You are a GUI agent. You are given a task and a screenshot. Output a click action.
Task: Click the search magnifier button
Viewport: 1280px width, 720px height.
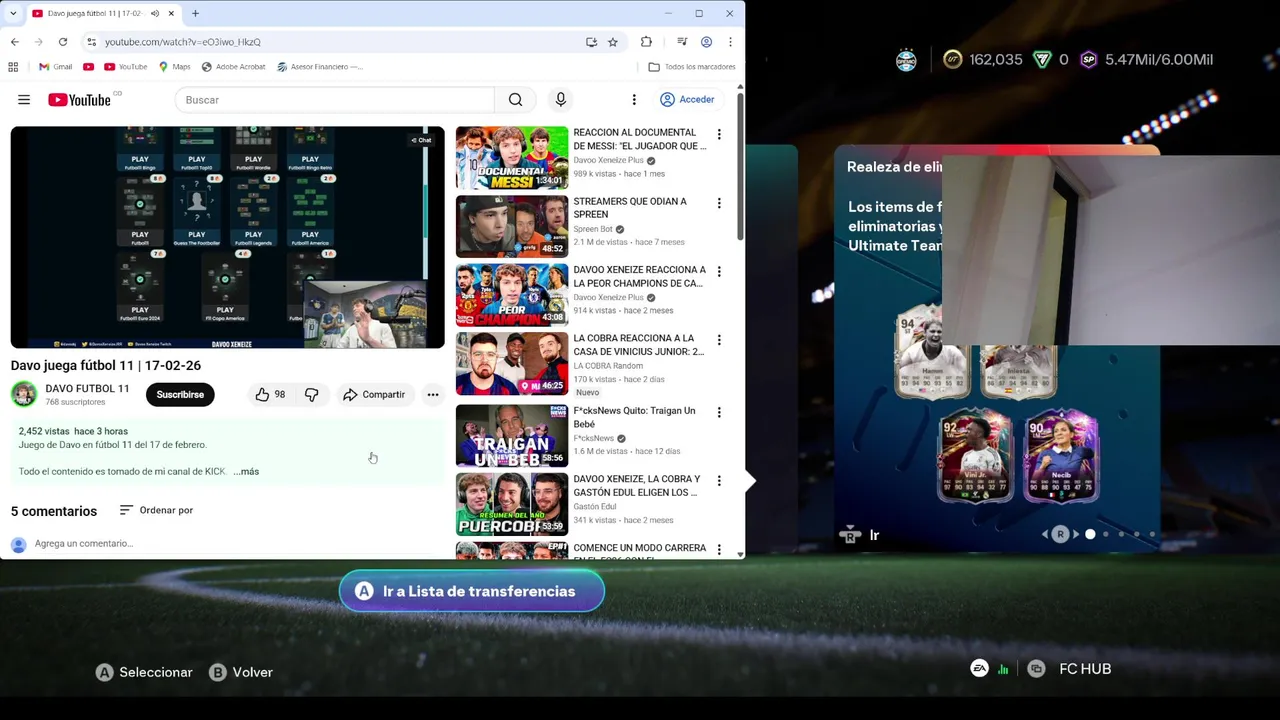coord(515,100)
